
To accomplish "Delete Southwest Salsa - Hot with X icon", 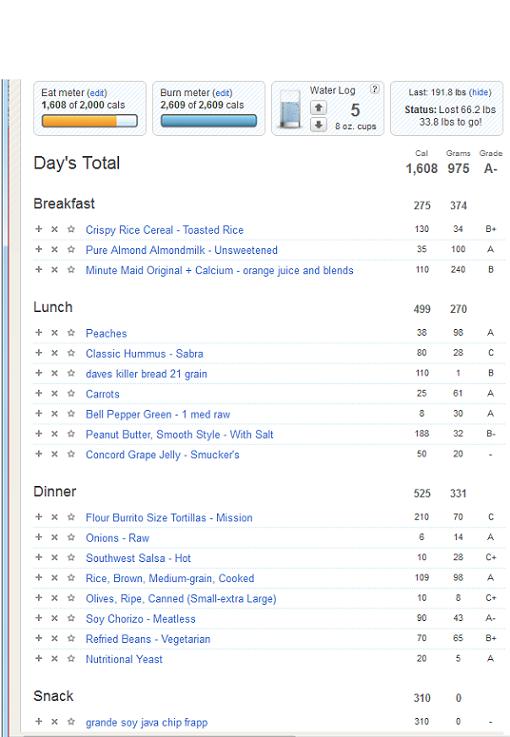I will [x=55, y=557].
